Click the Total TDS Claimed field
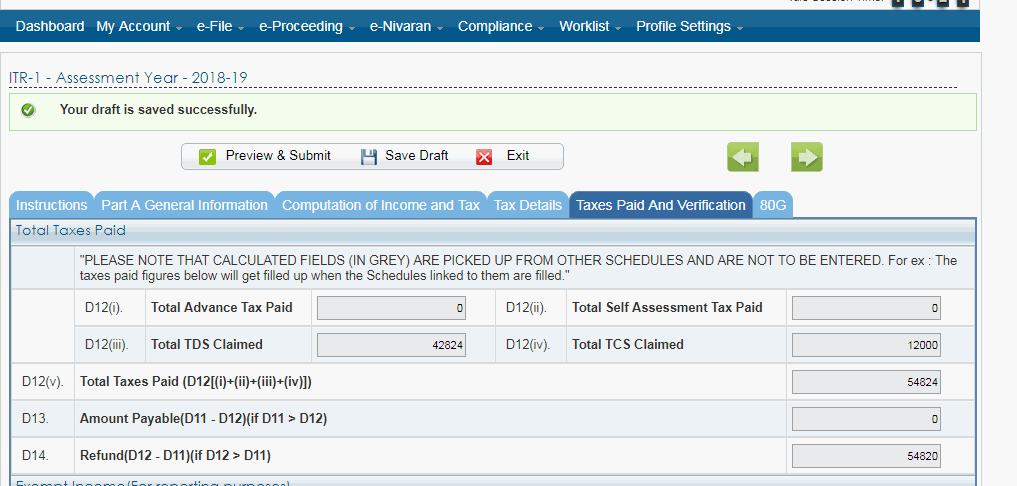The width and height of the screenshot is (1017, 486). [x=391, y=345]
